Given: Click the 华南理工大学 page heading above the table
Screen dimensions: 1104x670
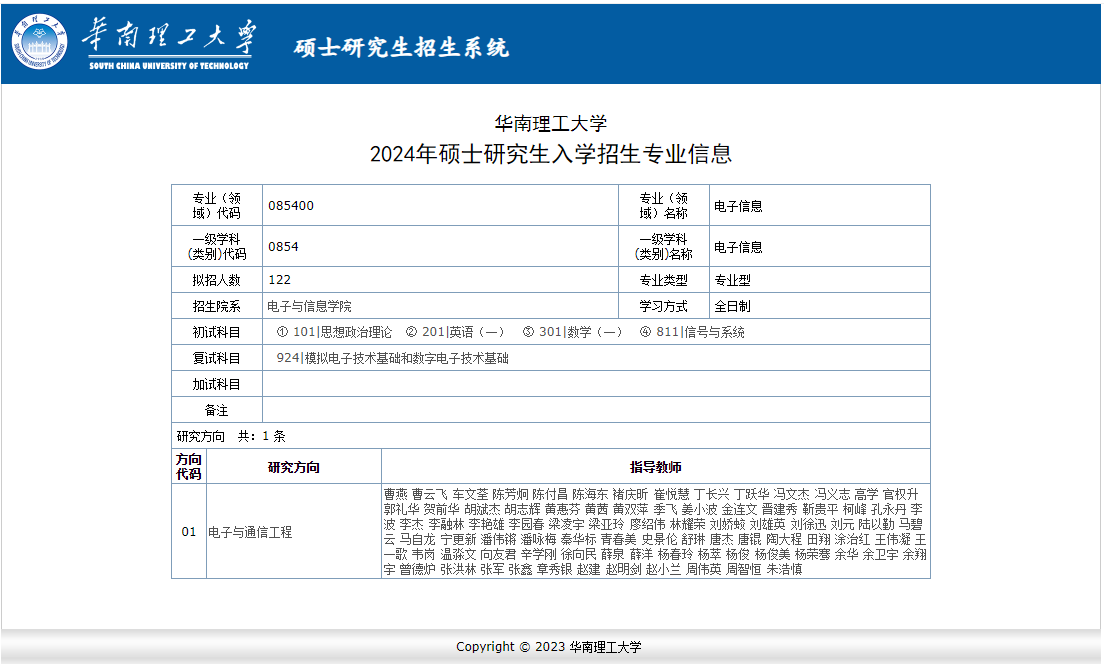Looking at the screenshot, I should click(551, 124).
